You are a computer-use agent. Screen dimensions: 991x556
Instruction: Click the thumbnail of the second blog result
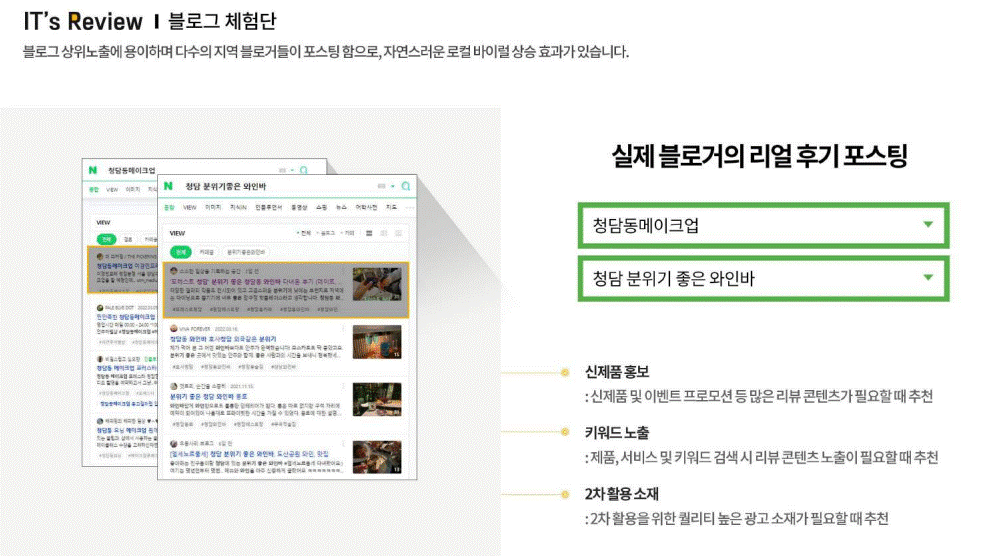coord(377,343)
